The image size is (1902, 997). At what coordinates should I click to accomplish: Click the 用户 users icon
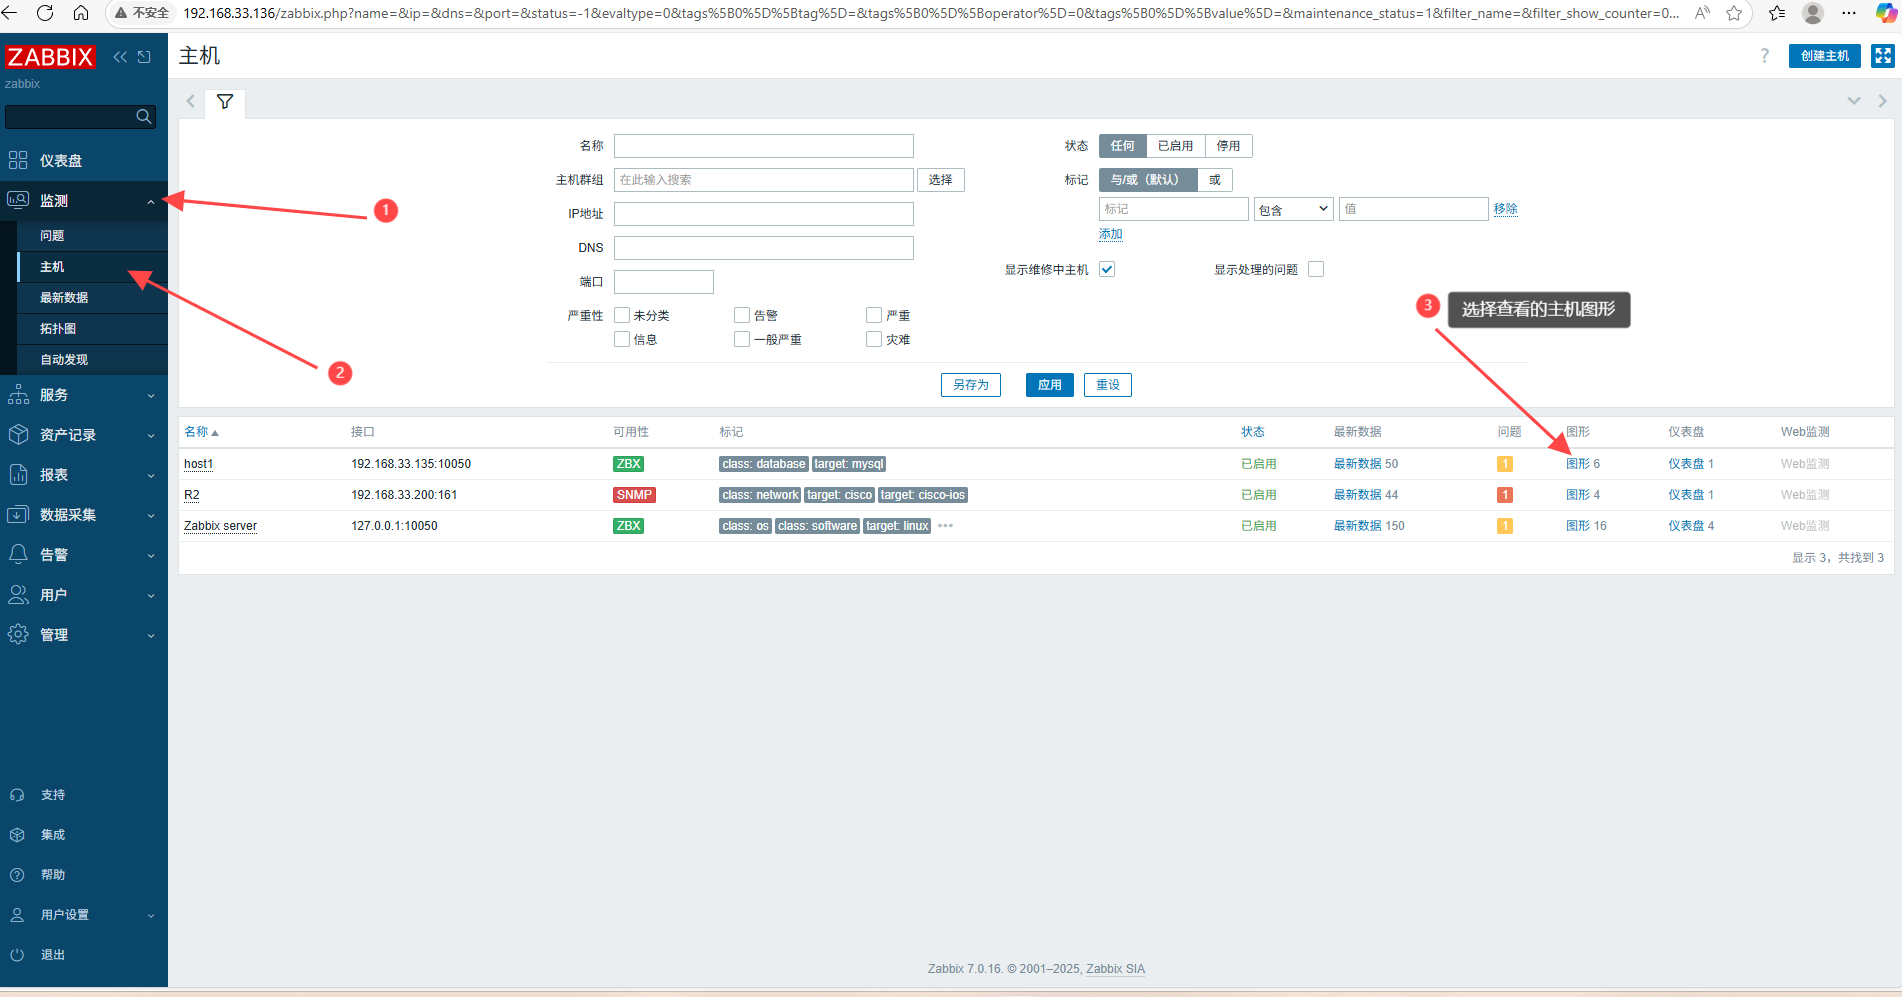(x=18, y=595)
